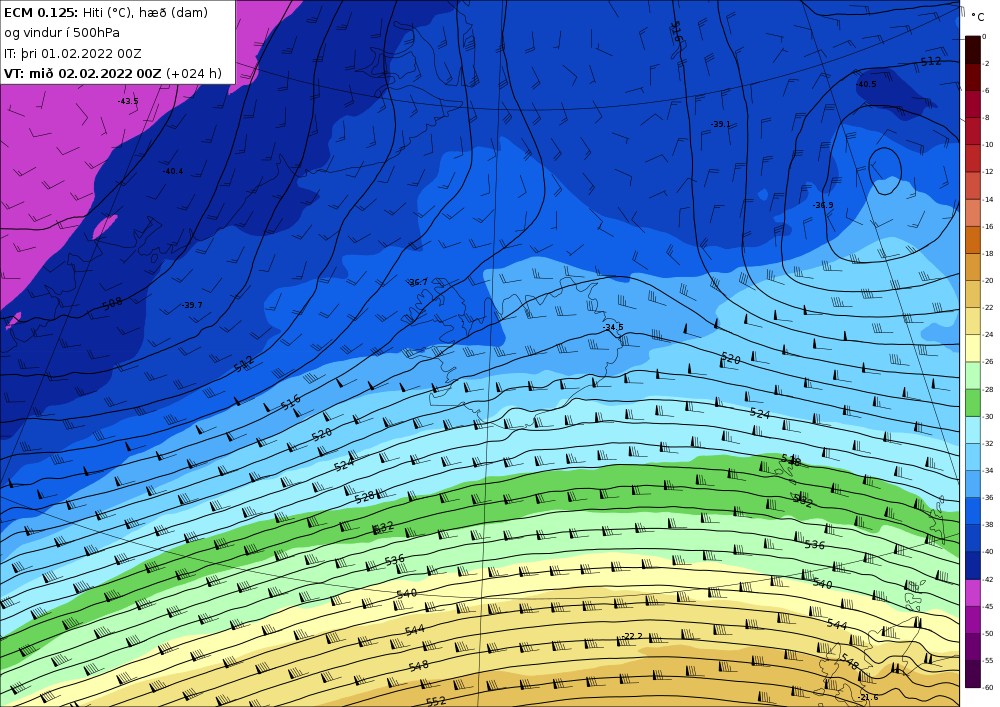Click the 512 contour label beside -40.5

[931, 61]
